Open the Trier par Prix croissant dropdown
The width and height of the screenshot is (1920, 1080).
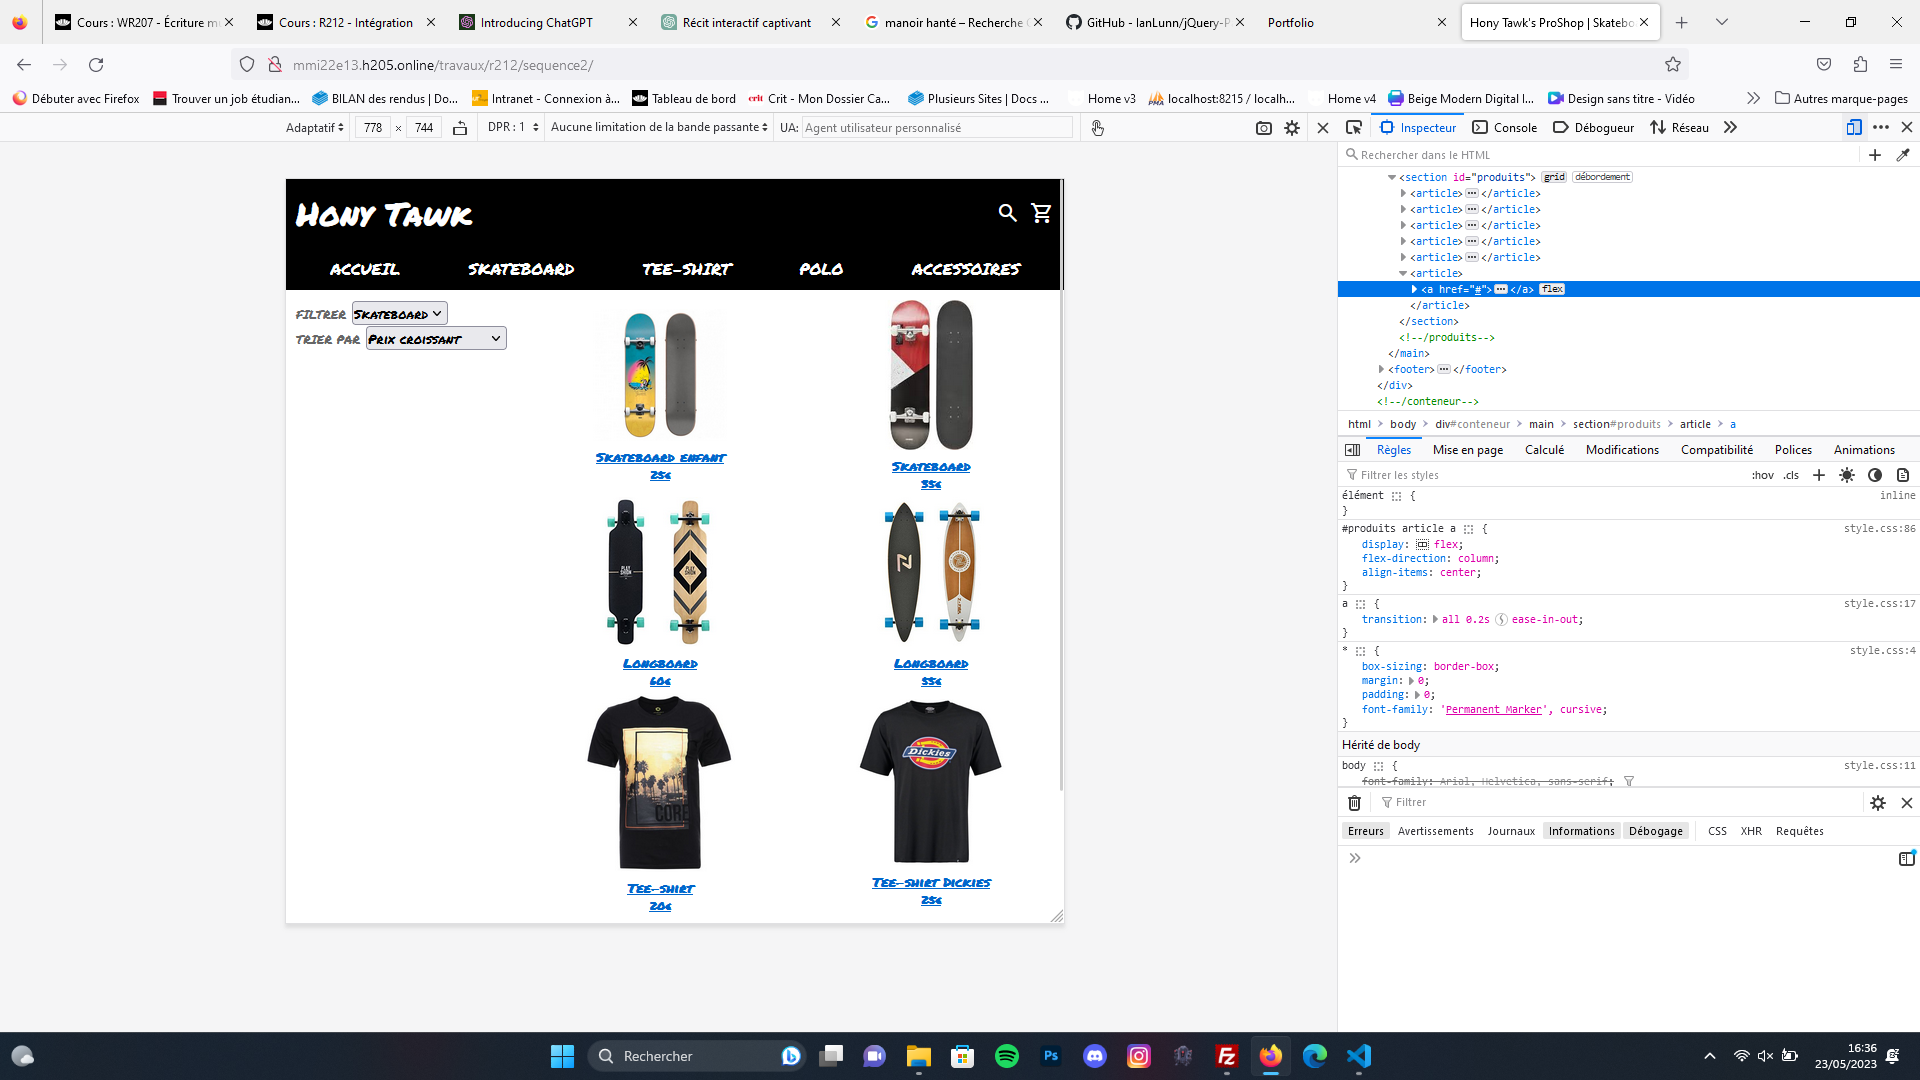[x=435, y=339]
